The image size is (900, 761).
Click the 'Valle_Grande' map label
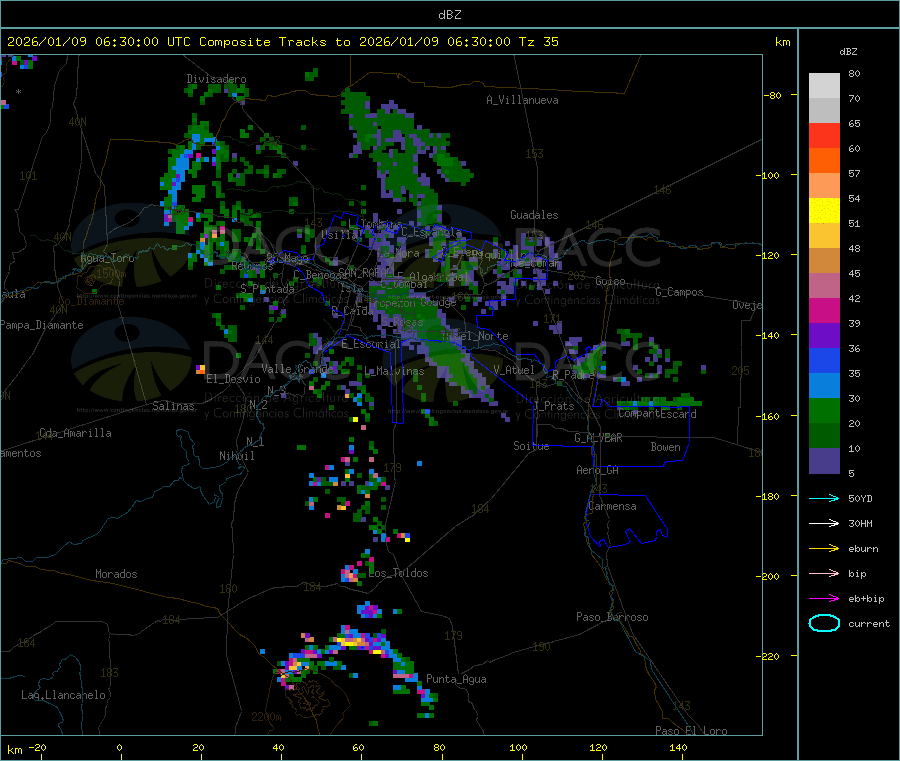tap(297, 368)
